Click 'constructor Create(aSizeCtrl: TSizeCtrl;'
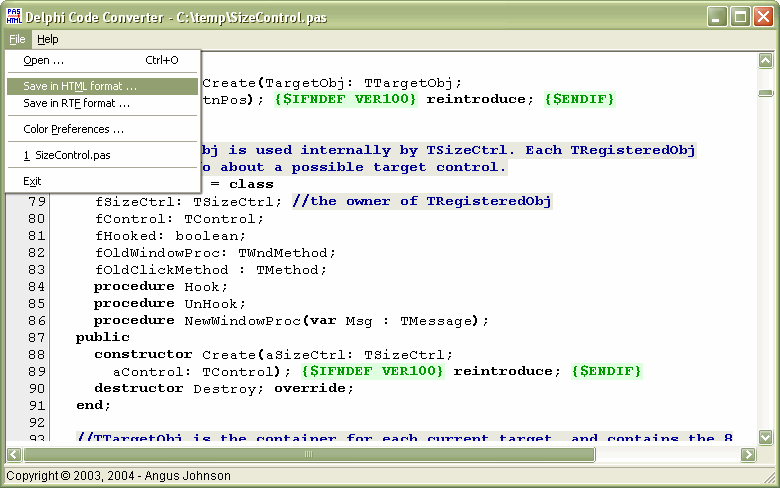 pos(274,355)
